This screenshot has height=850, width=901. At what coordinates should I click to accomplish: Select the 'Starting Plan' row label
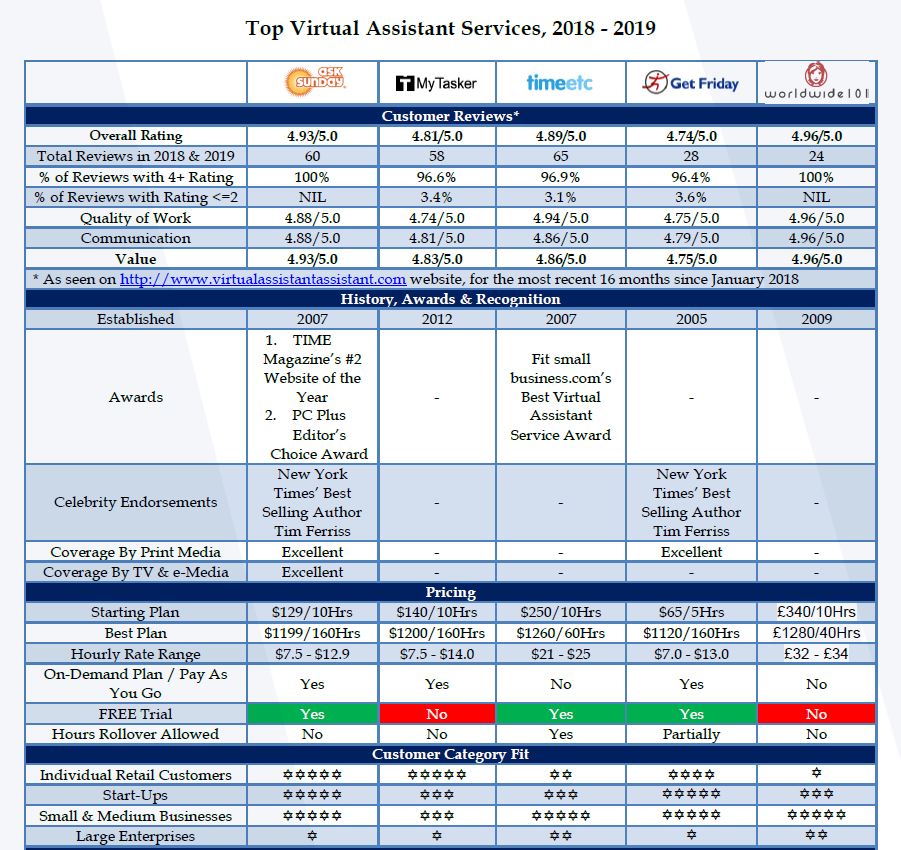coord(136,612)
